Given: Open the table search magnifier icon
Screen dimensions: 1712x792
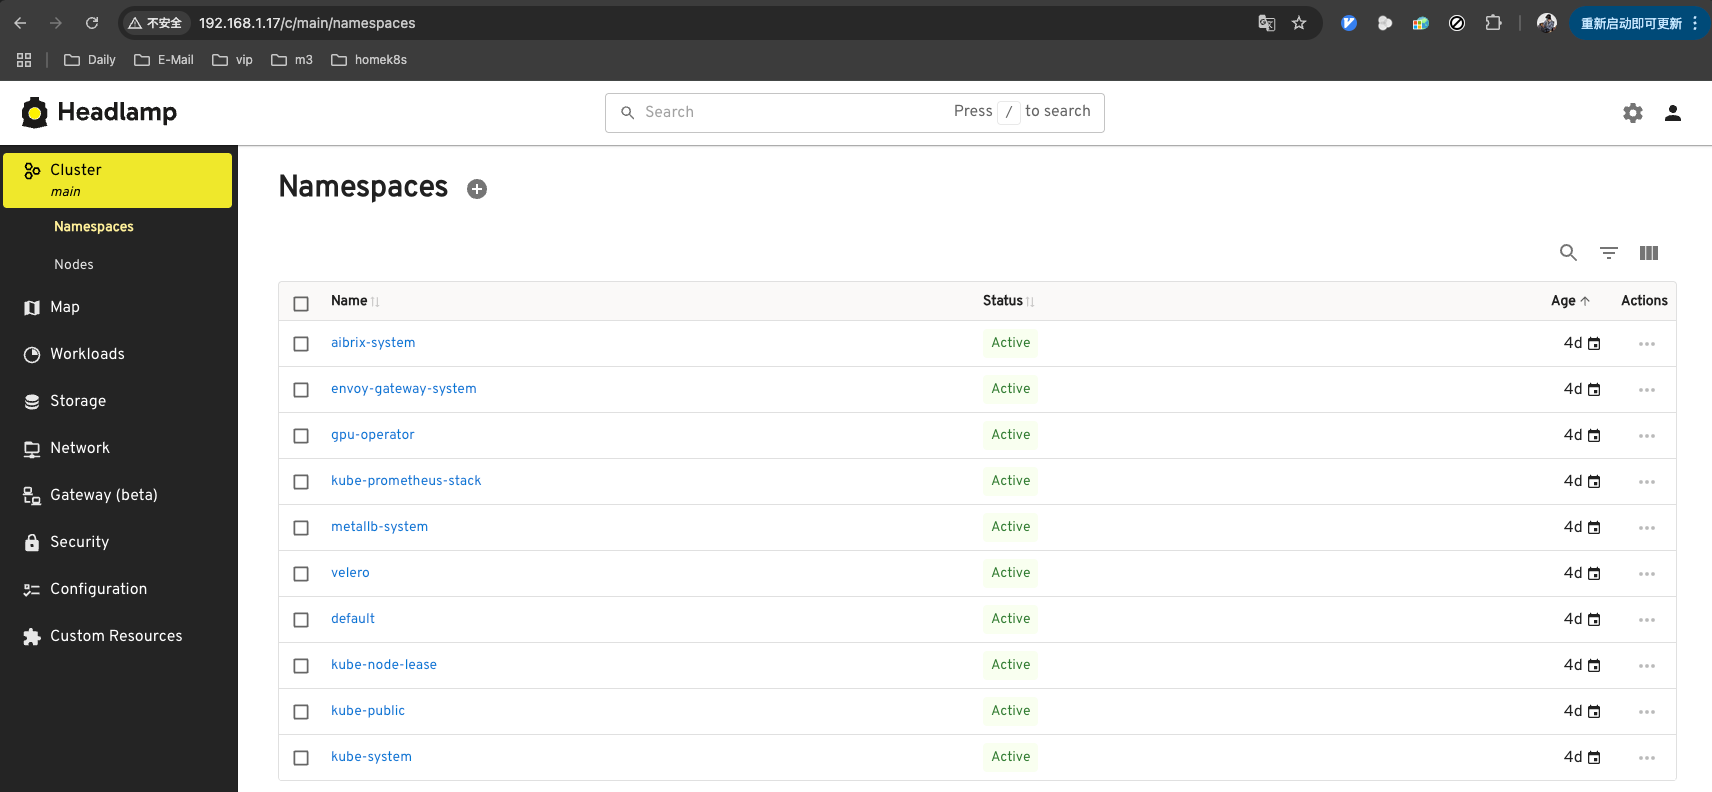Looking at the screenshot, I should click(1568, 253).
